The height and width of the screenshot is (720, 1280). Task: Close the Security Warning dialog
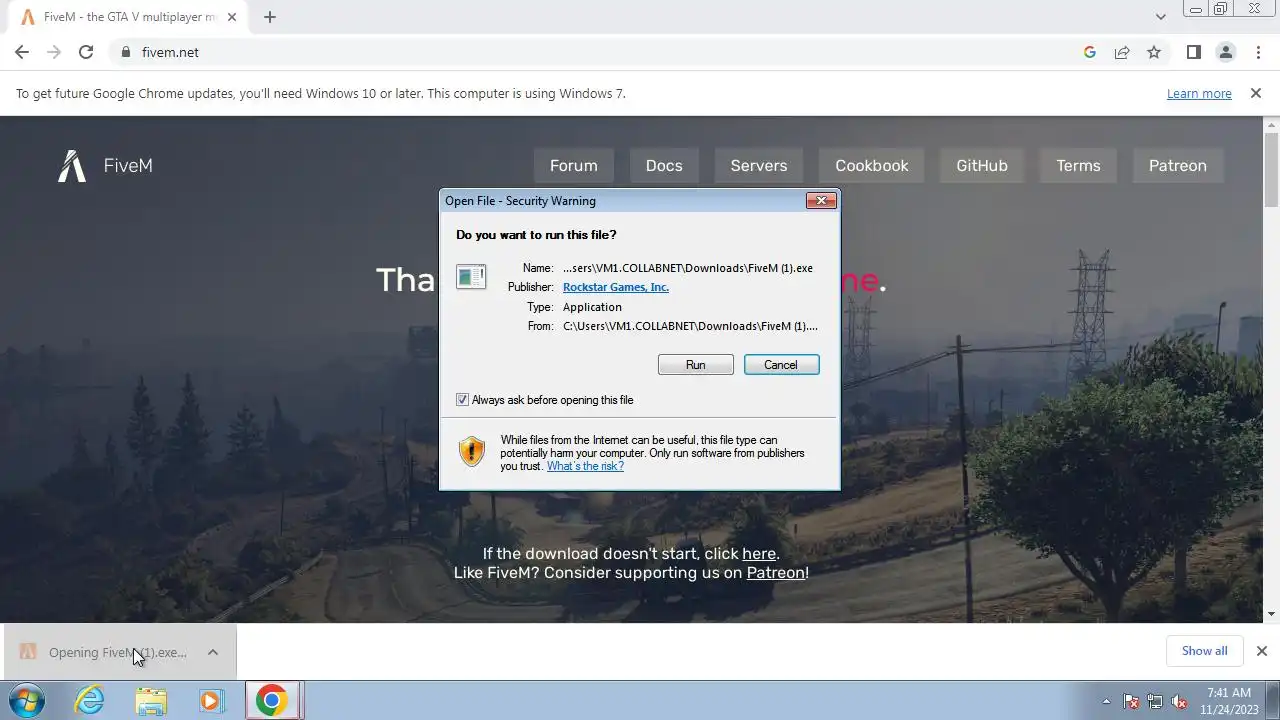pyautogui.click(x=821, y=201)
